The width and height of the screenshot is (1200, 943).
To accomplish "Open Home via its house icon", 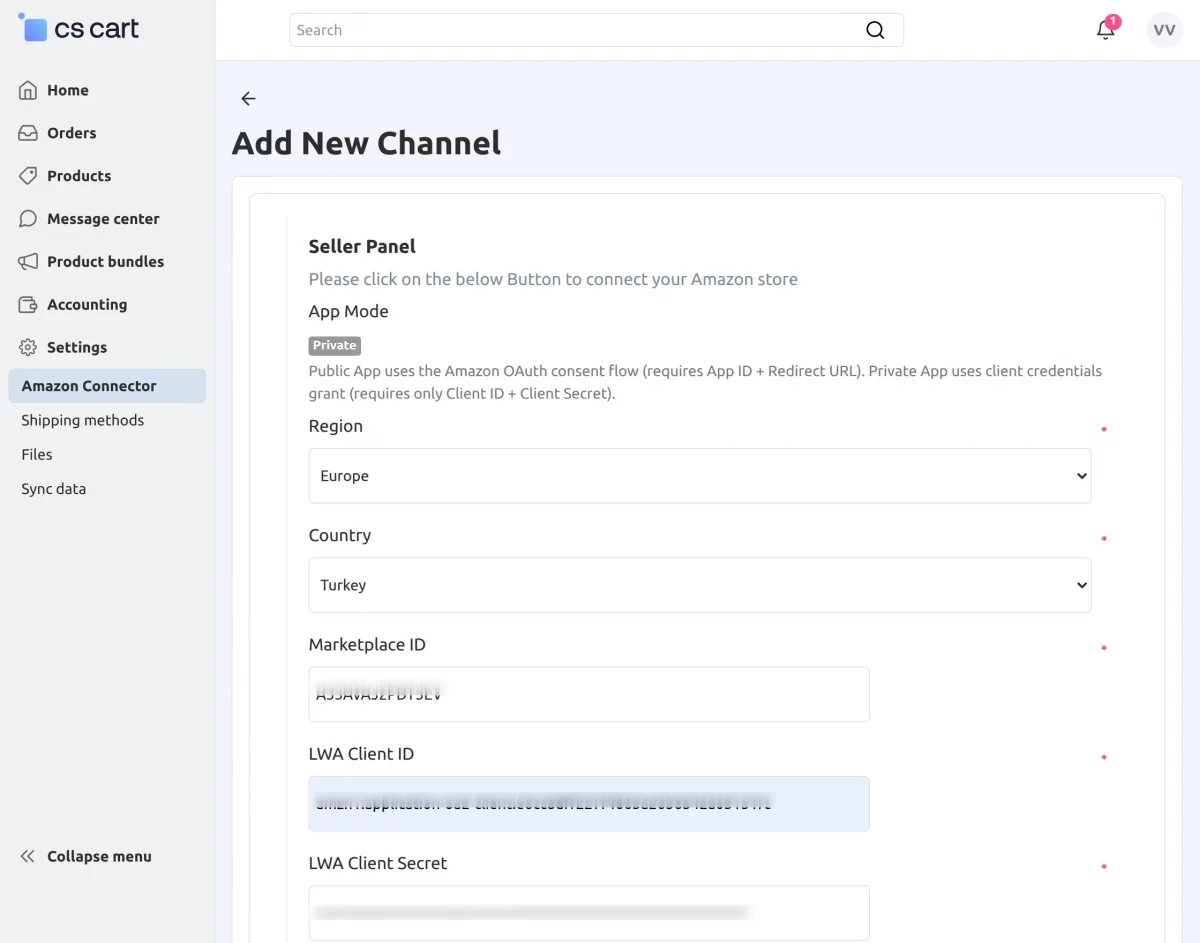I will (x=28, y=90).
